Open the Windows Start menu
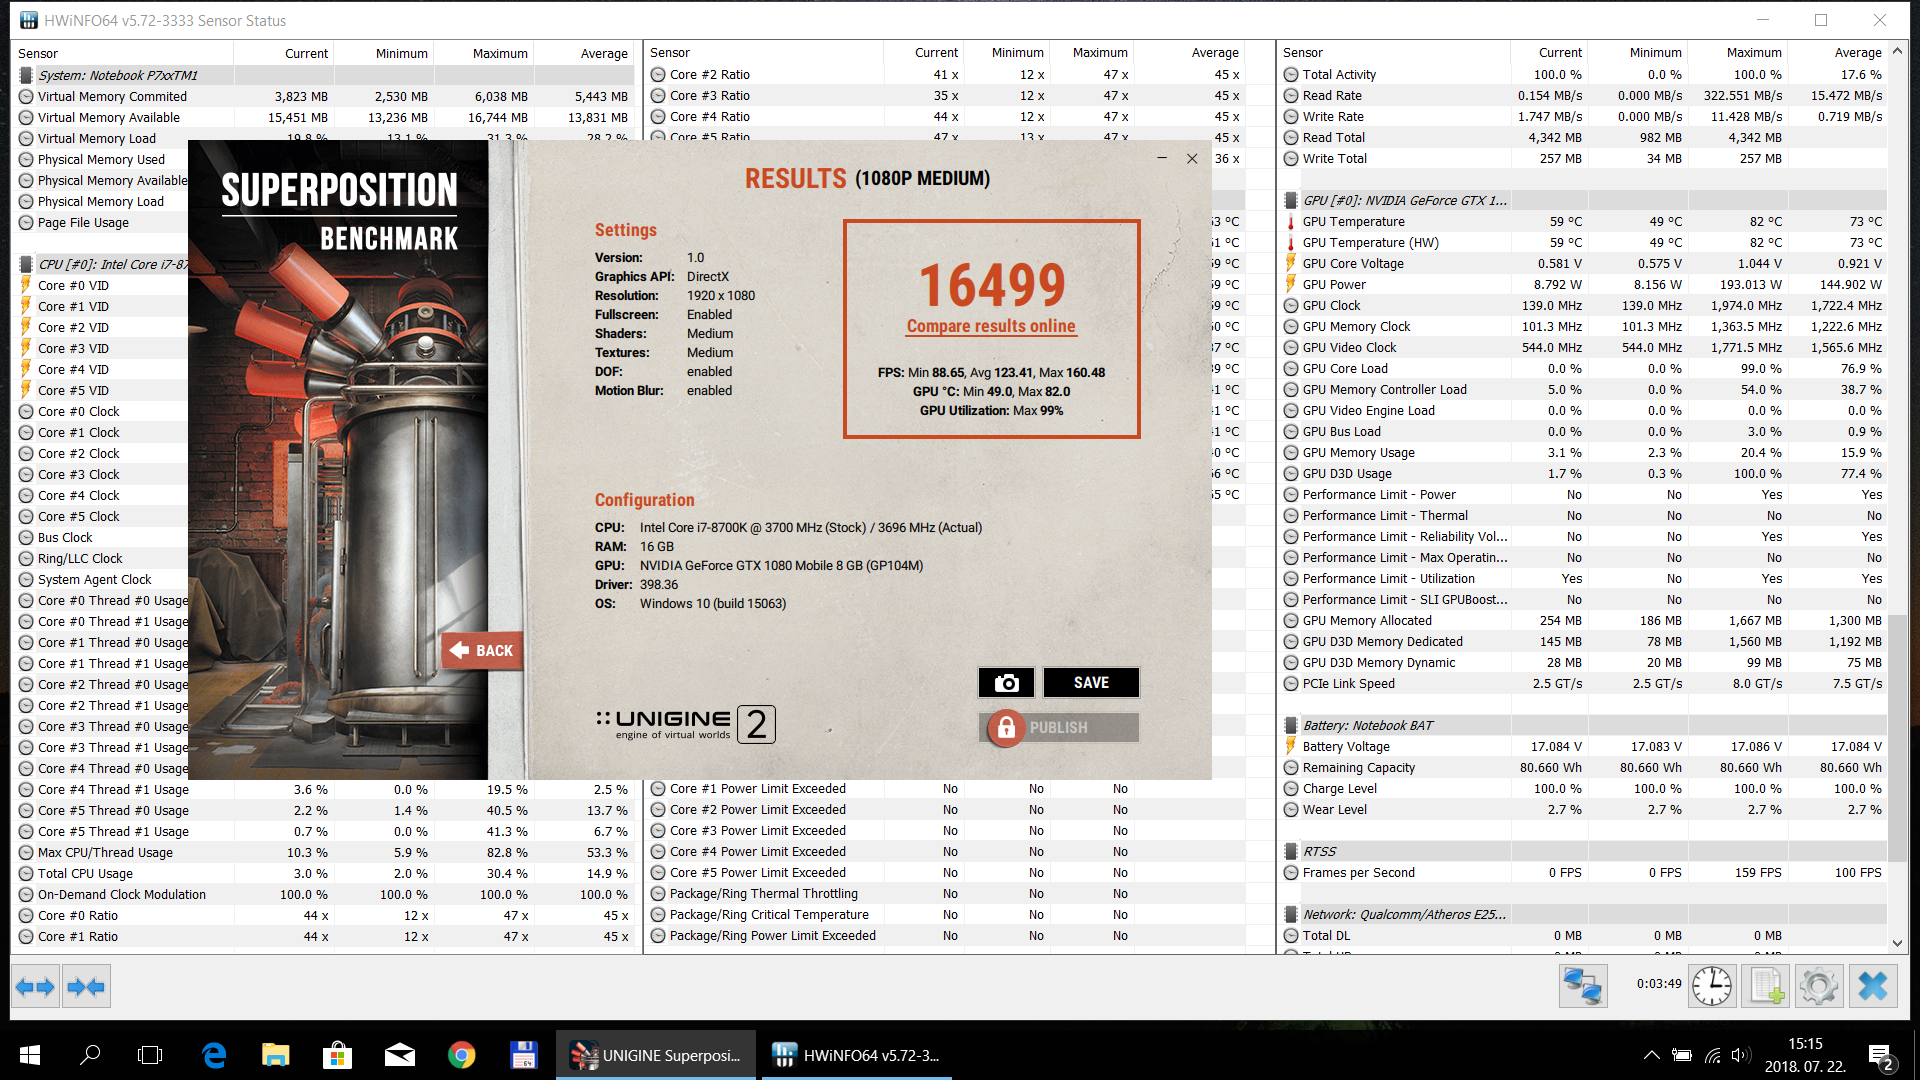 pyautogui.click(x=30, y=1055)
